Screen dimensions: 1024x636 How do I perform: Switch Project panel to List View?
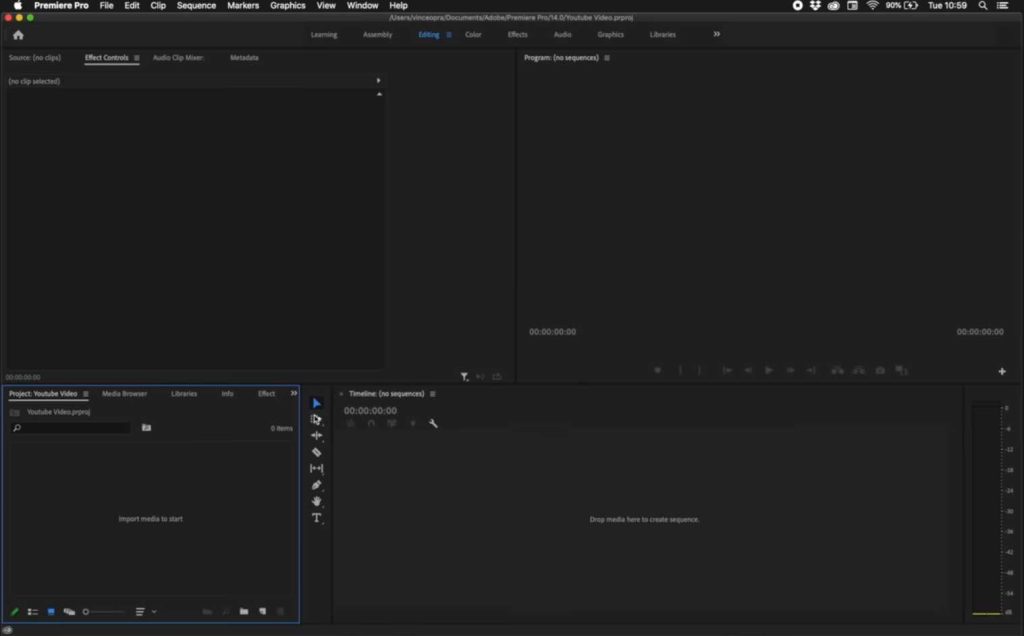click(33, 612)
